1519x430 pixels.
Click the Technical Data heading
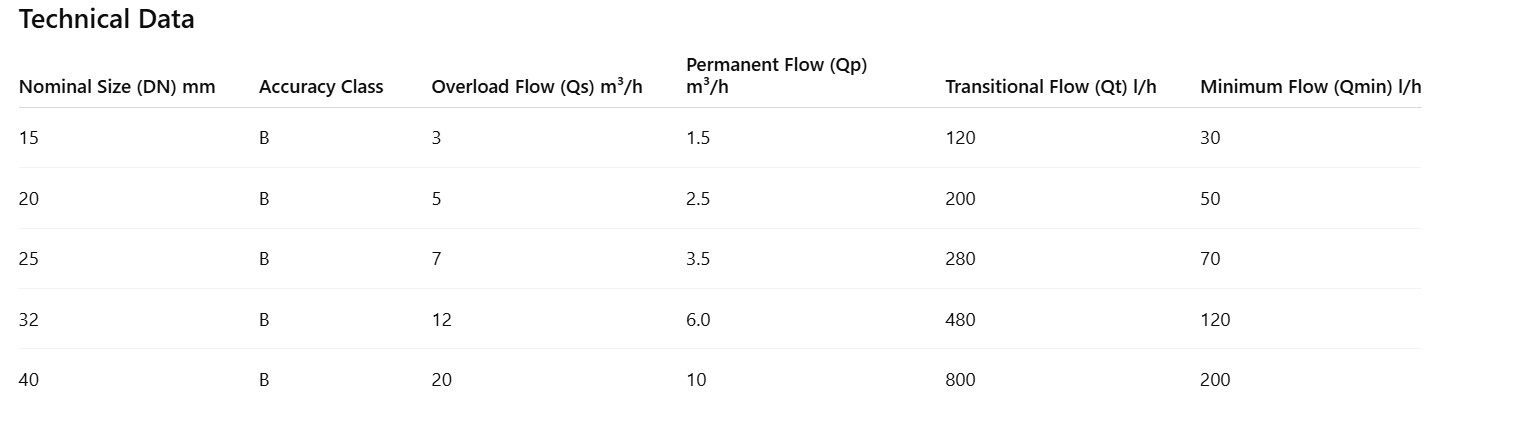click(107, 19)
